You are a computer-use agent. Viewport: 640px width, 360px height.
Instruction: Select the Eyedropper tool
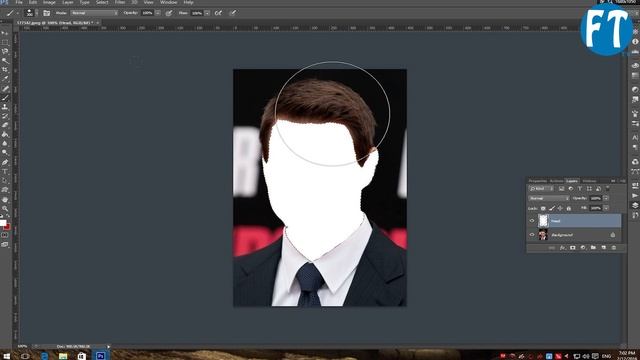click(x=5, y=79)
